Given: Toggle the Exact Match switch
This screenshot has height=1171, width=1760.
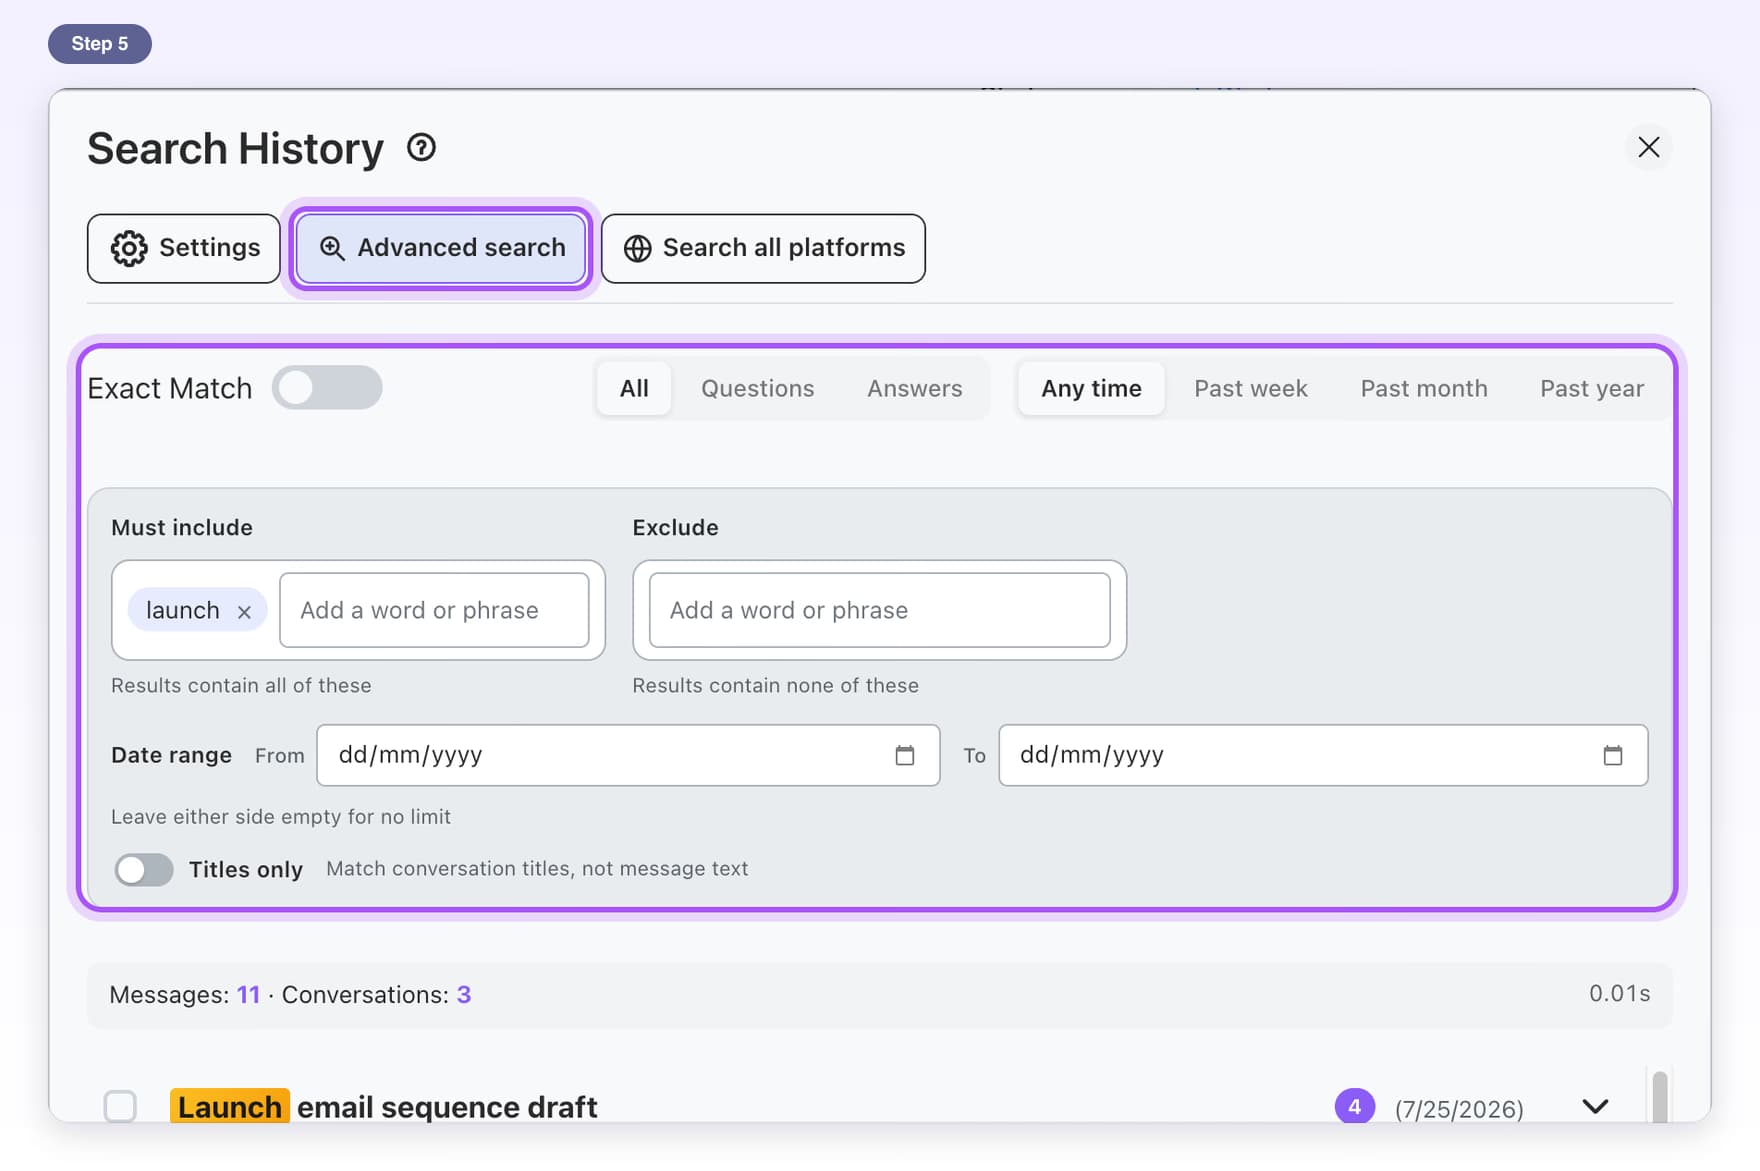Looking at the screenshot, I should click(327, 388).
